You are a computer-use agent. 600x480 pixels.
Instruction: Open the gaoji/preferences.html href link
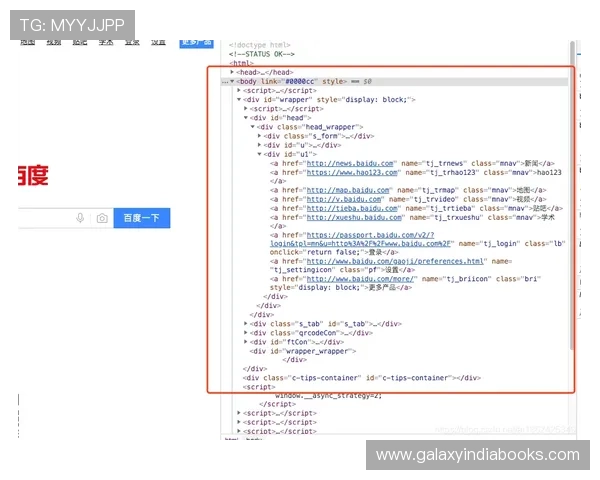395,261
